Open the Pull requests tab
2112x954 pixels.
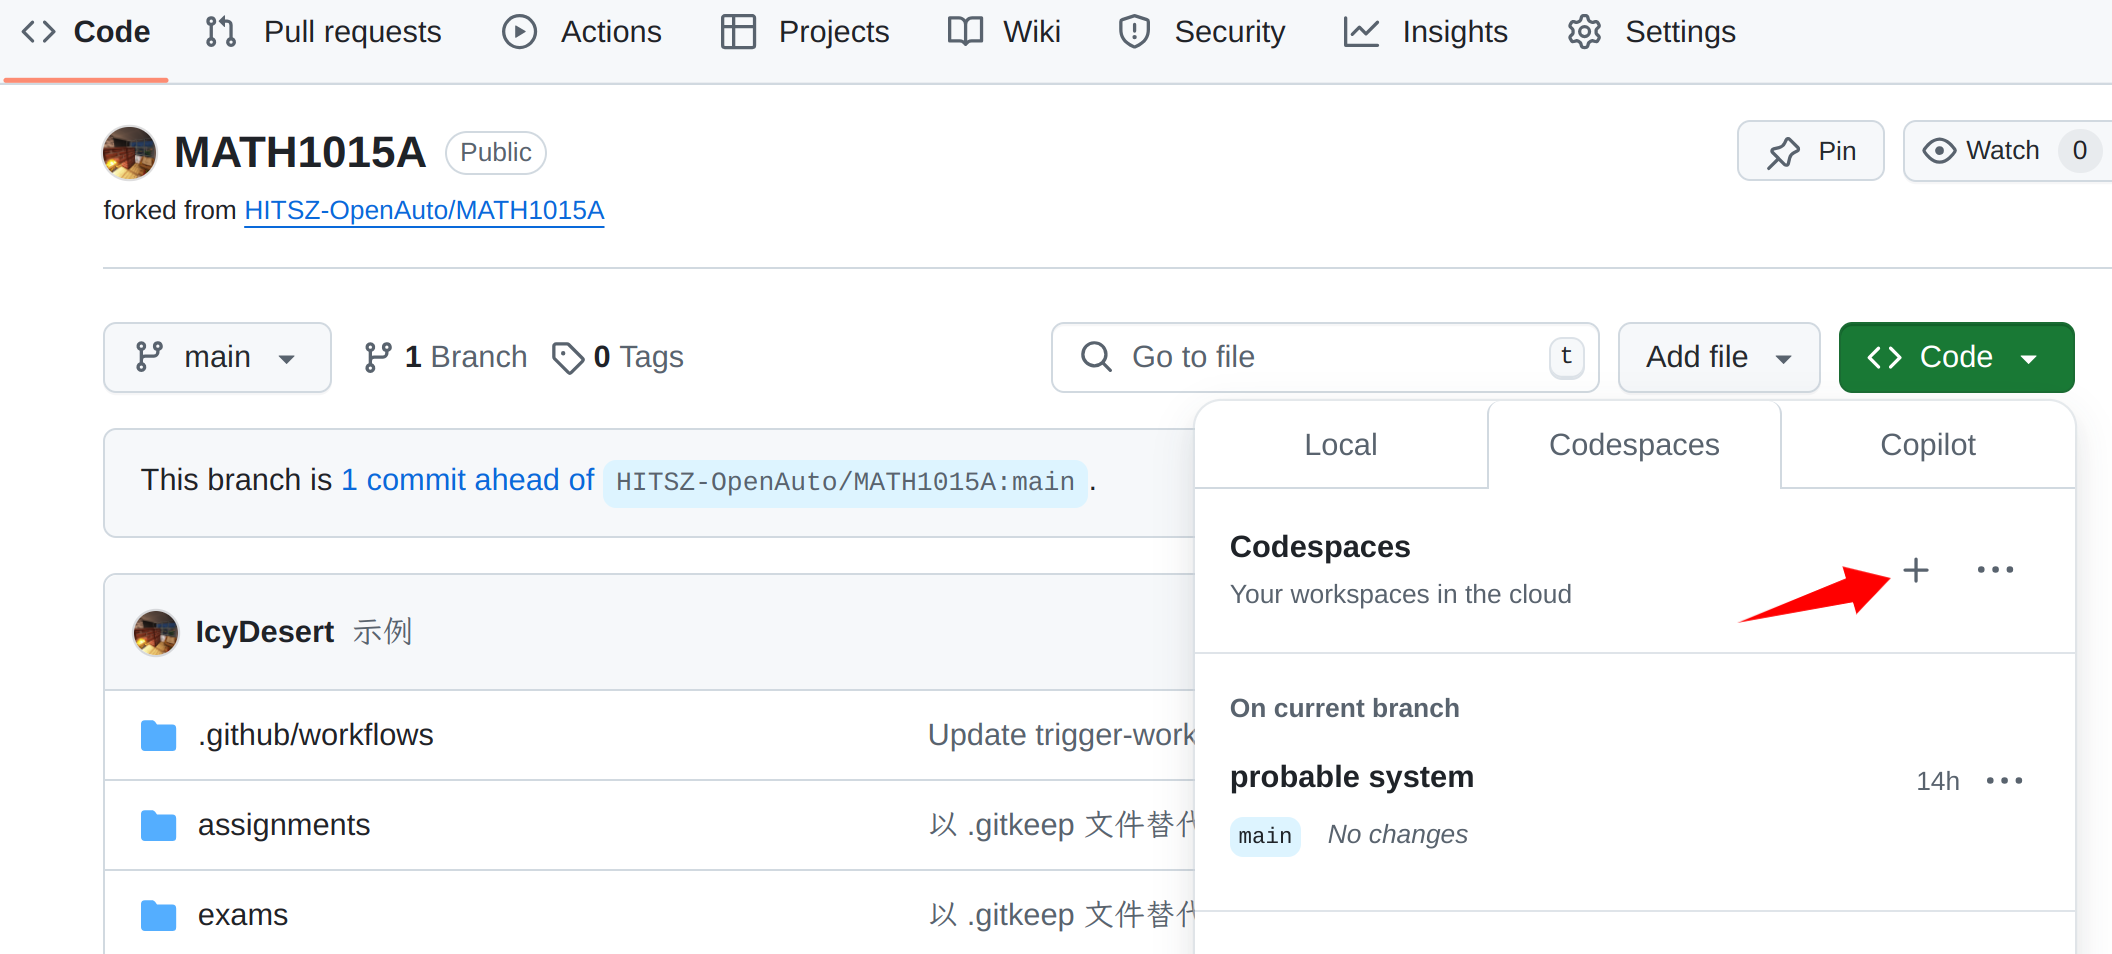(x=323, y=32)
